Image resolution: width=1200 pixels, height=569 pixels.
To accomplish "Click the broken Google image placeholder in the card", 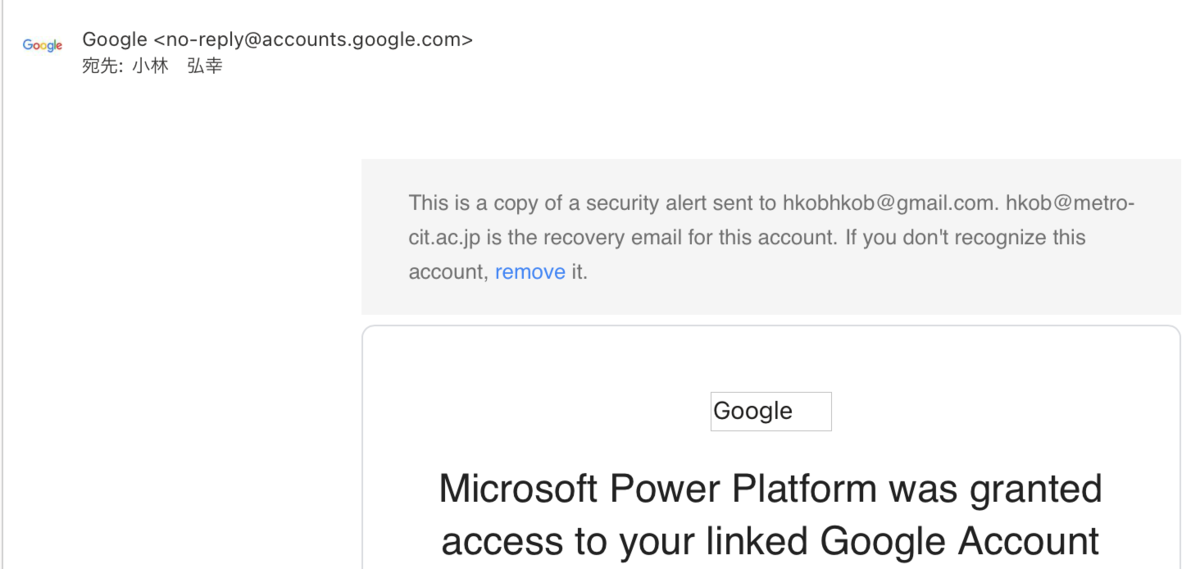I will point(771,411).
